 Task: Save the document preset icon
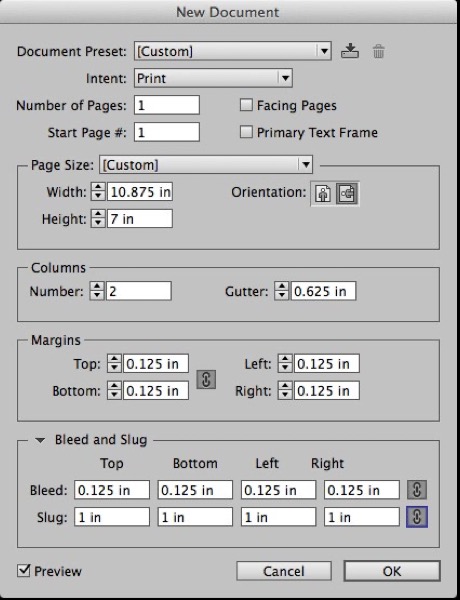tap(350, 51)
